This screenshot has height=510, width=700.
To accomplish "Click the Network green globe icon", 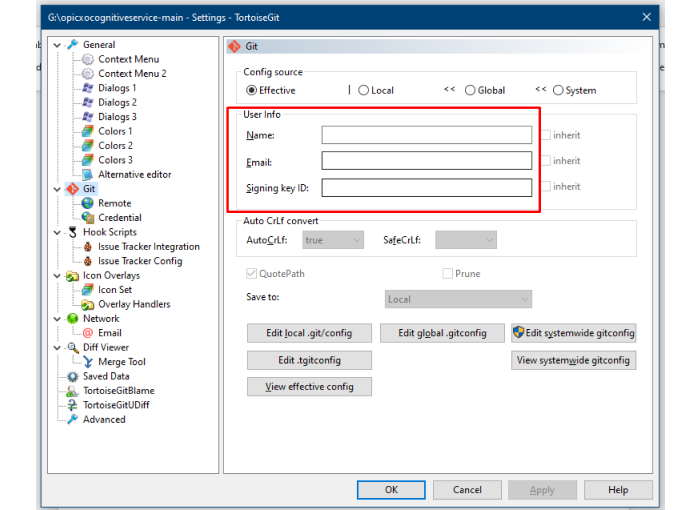I will 72,318.
